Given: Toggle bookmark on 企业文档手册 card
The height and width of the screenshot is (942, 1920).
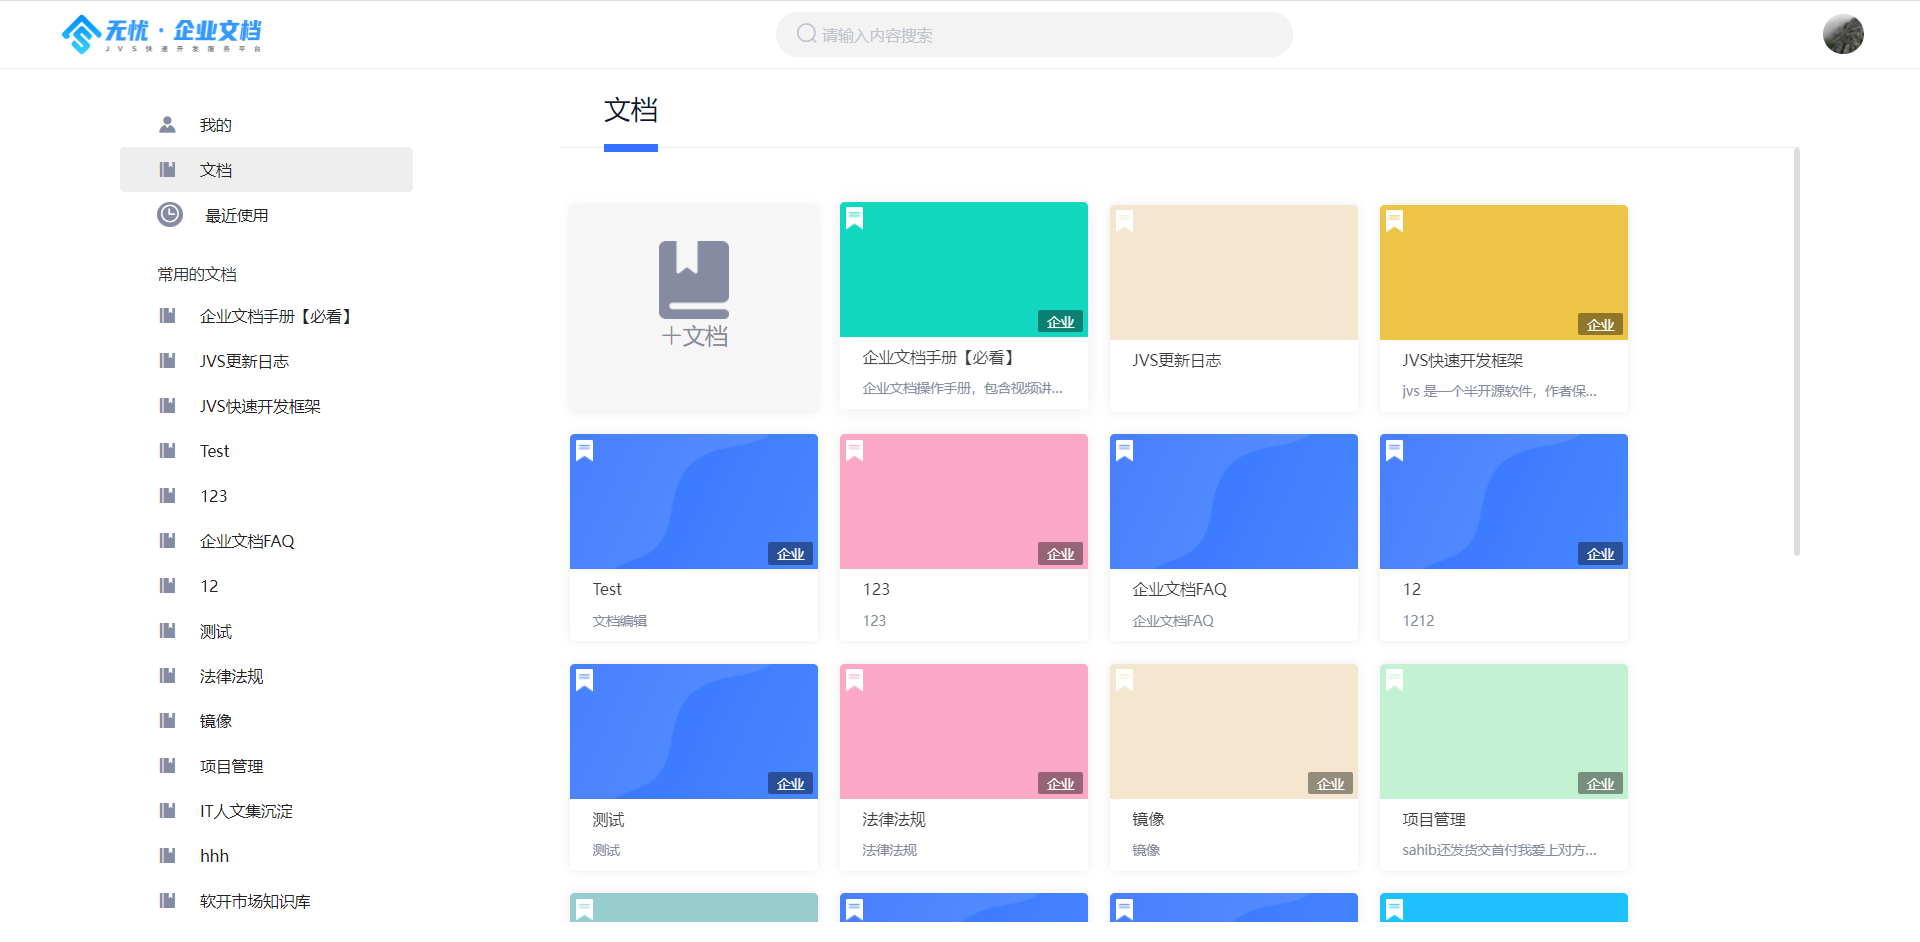Looking at the screenshot, I should click(854, 218).
